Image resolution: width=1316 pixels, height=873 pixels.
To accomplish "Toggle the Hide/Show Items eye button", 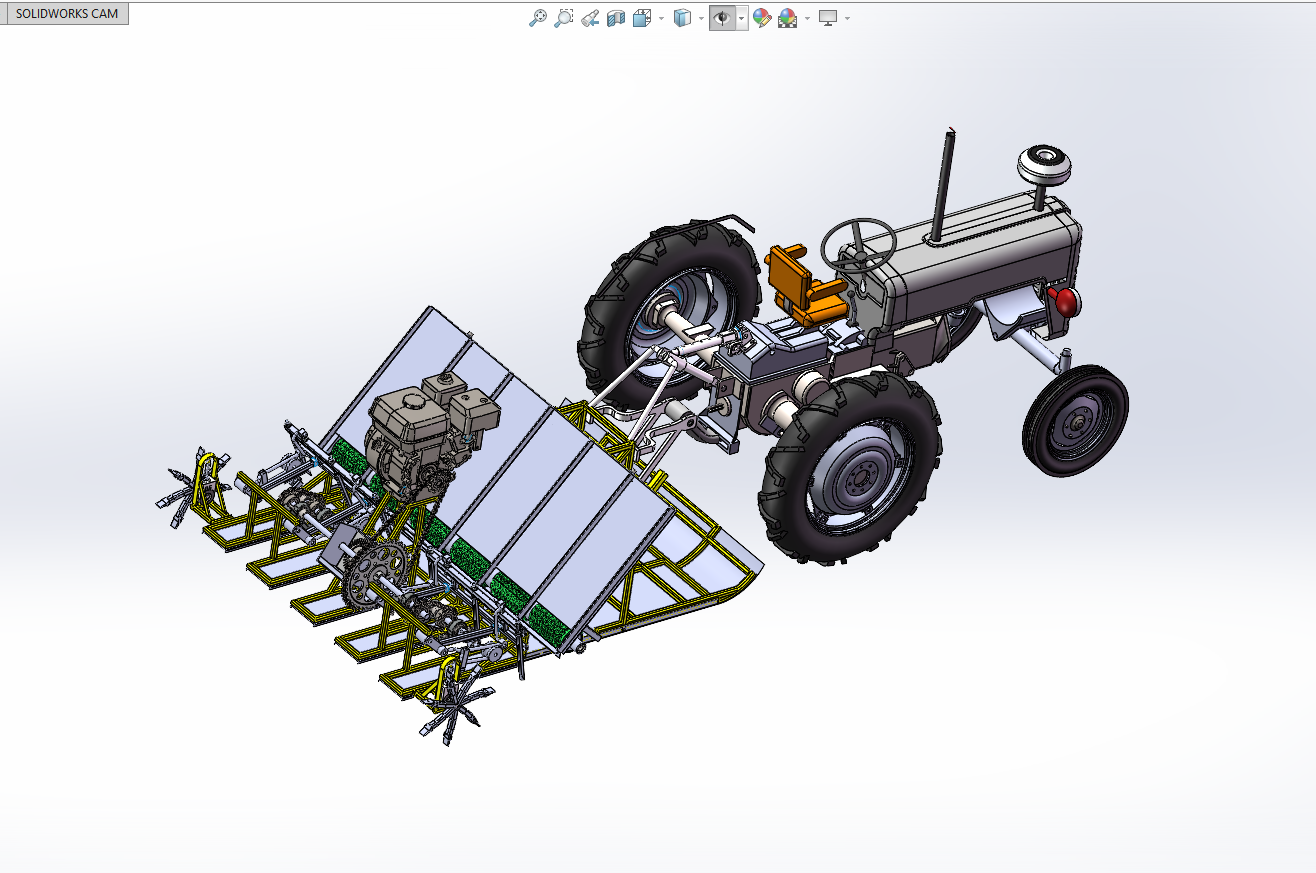I will pos(722,18).
